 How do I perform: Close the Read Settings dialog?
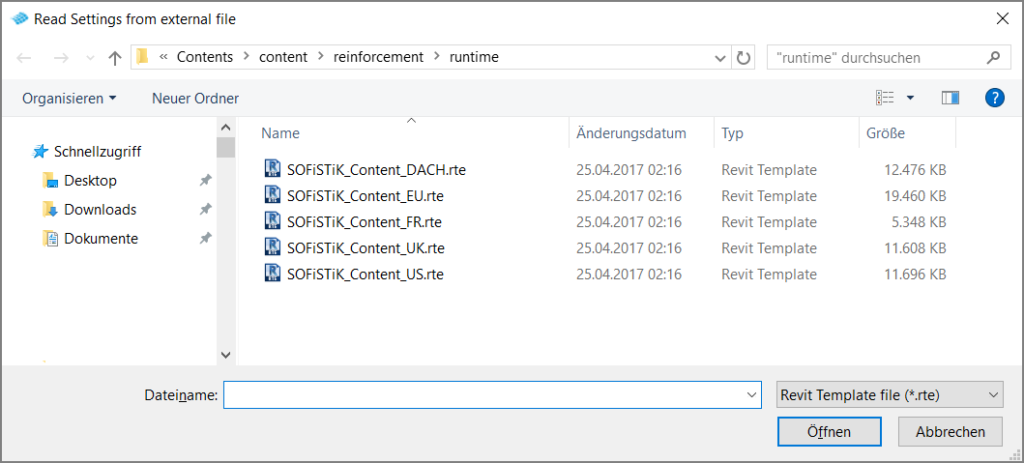(x=1002, y=19)
